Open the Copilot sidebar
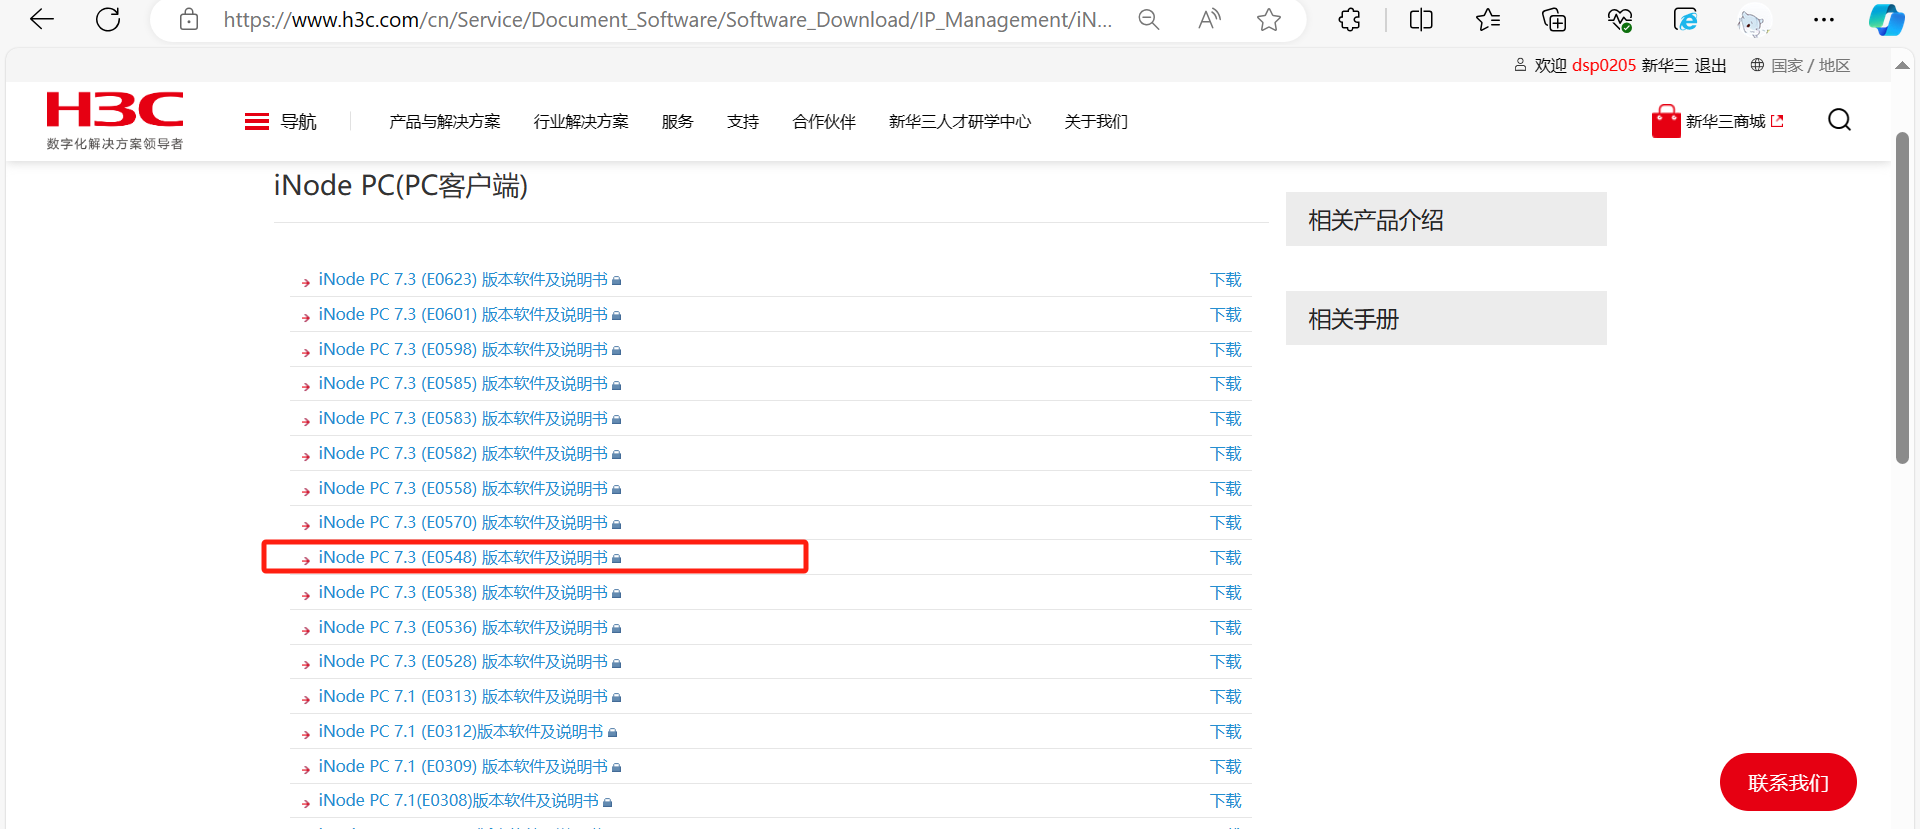The width and height of the screenshot is (1920, 829). (x=1886, y=19)
